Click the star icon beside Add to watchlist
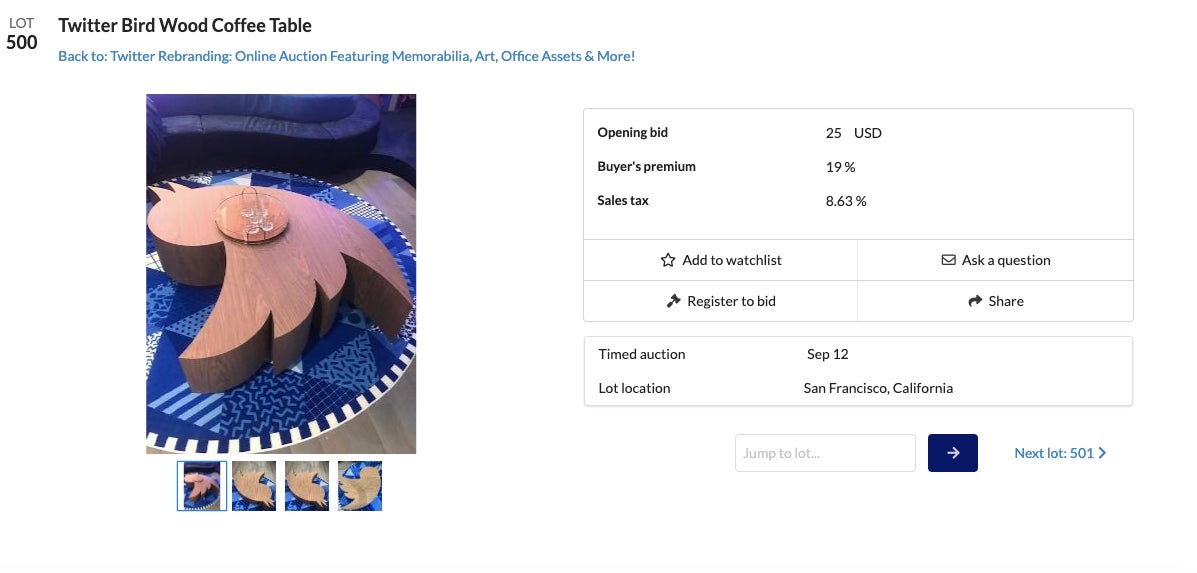 coord(668,260)
